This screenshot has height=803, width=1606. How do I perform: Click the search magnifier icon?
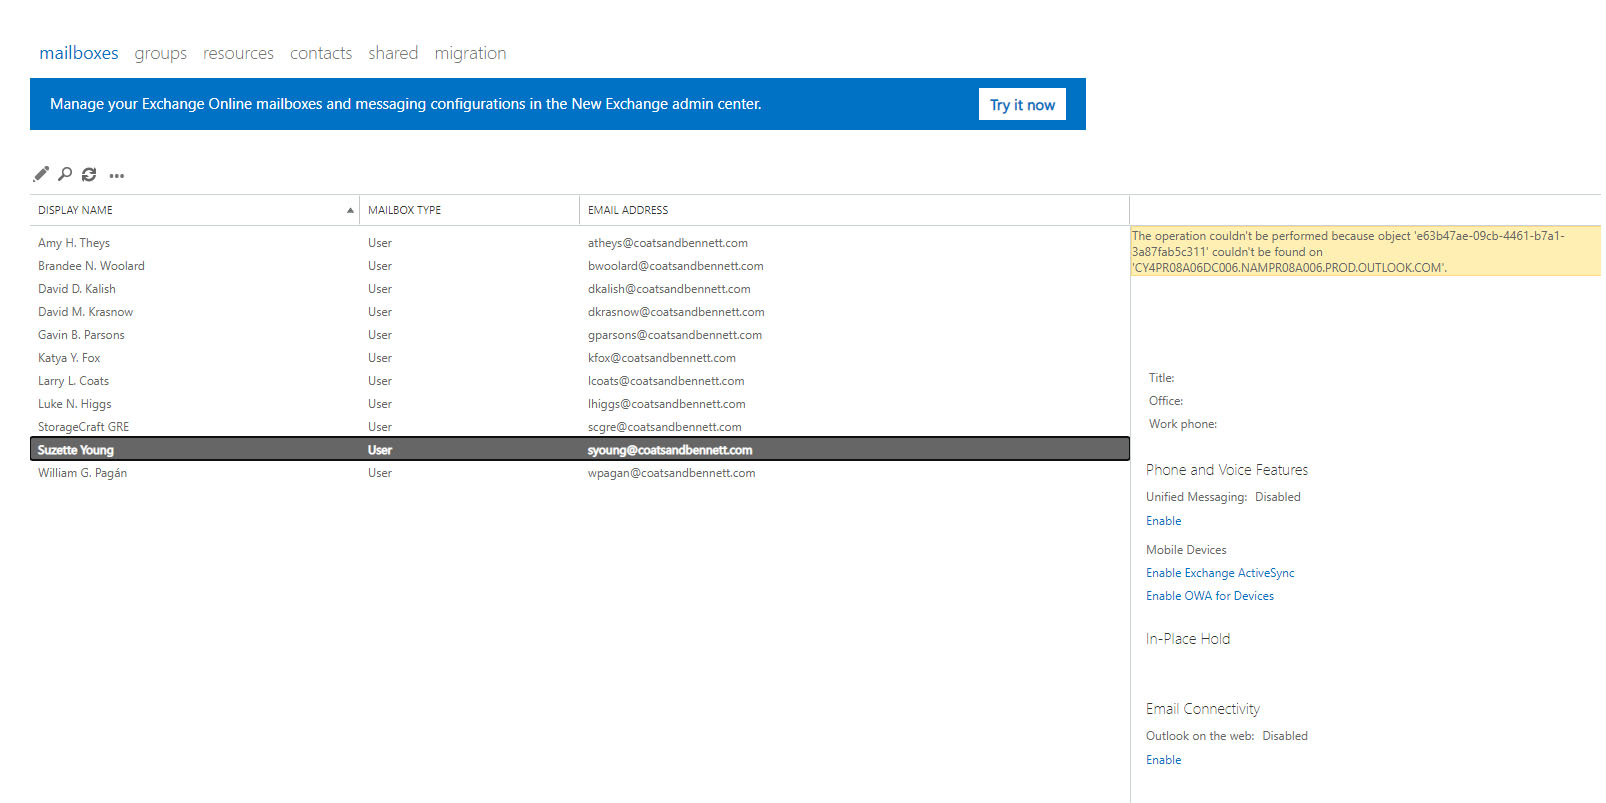tap(65, 174)
